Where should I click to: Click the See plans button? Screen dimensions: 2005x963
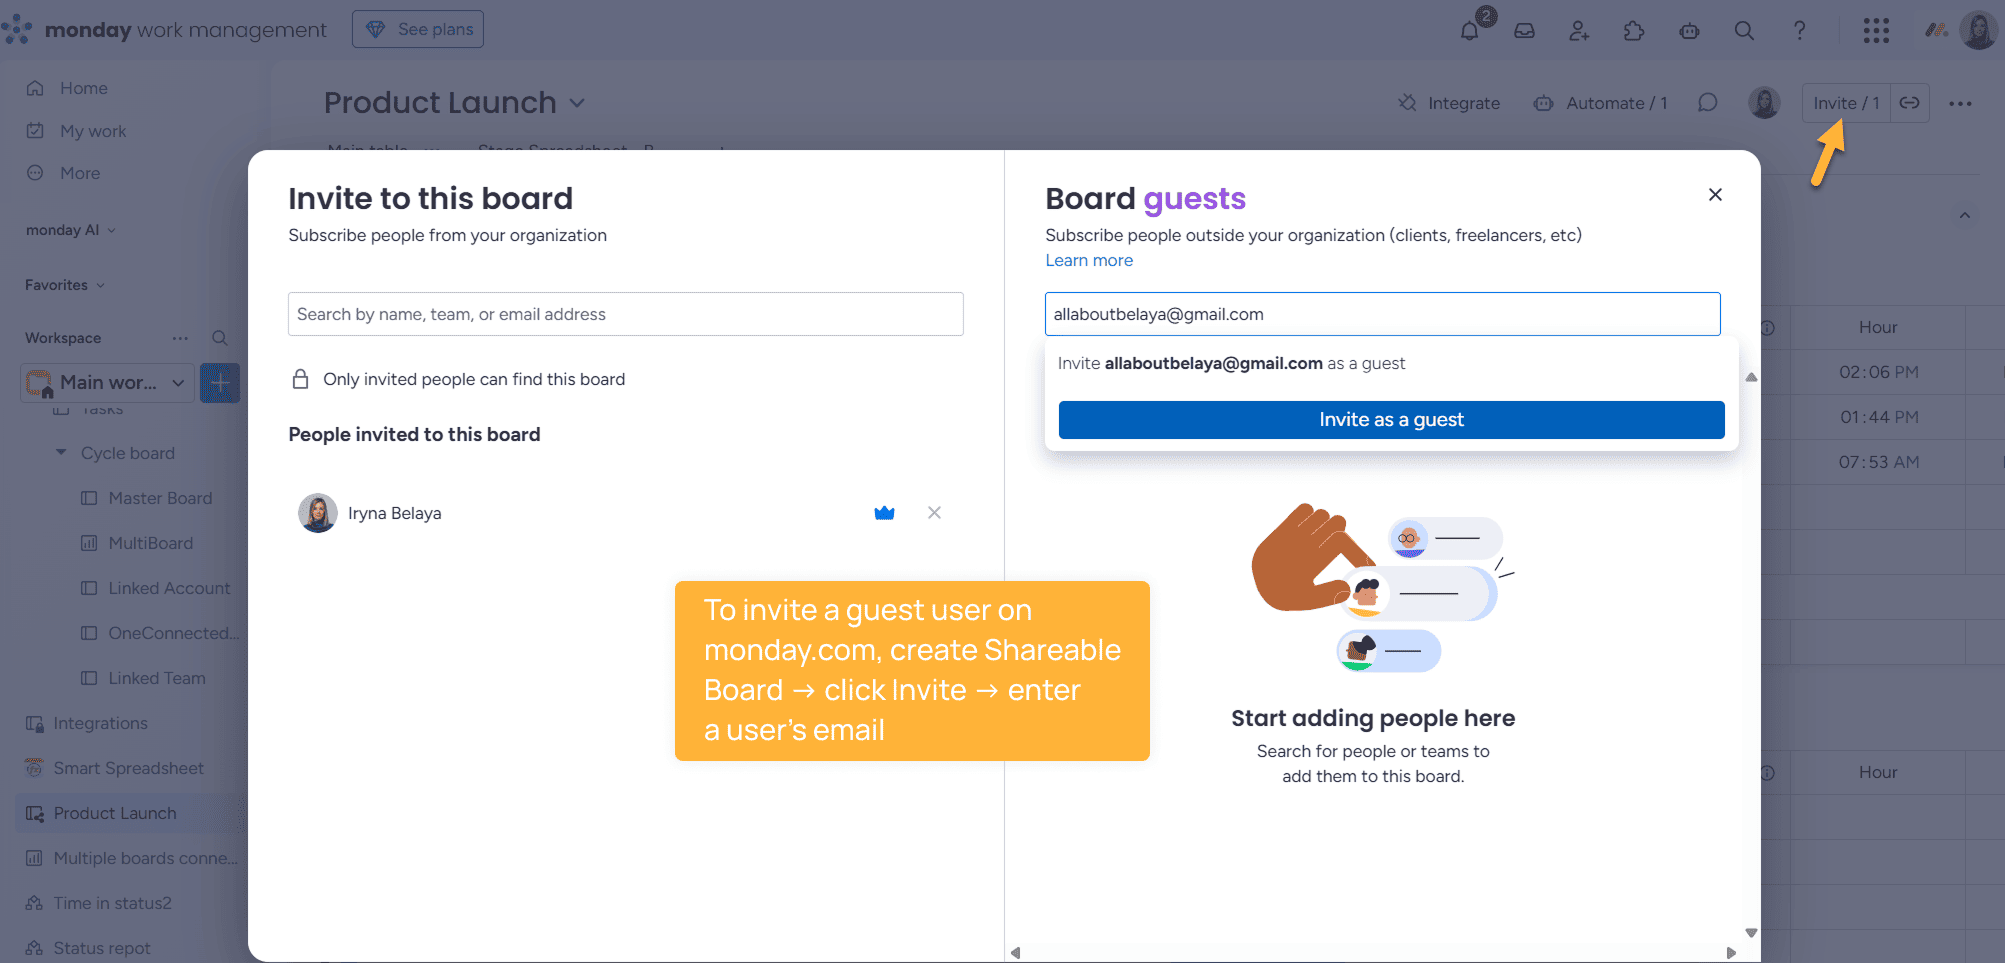(418, 30)
